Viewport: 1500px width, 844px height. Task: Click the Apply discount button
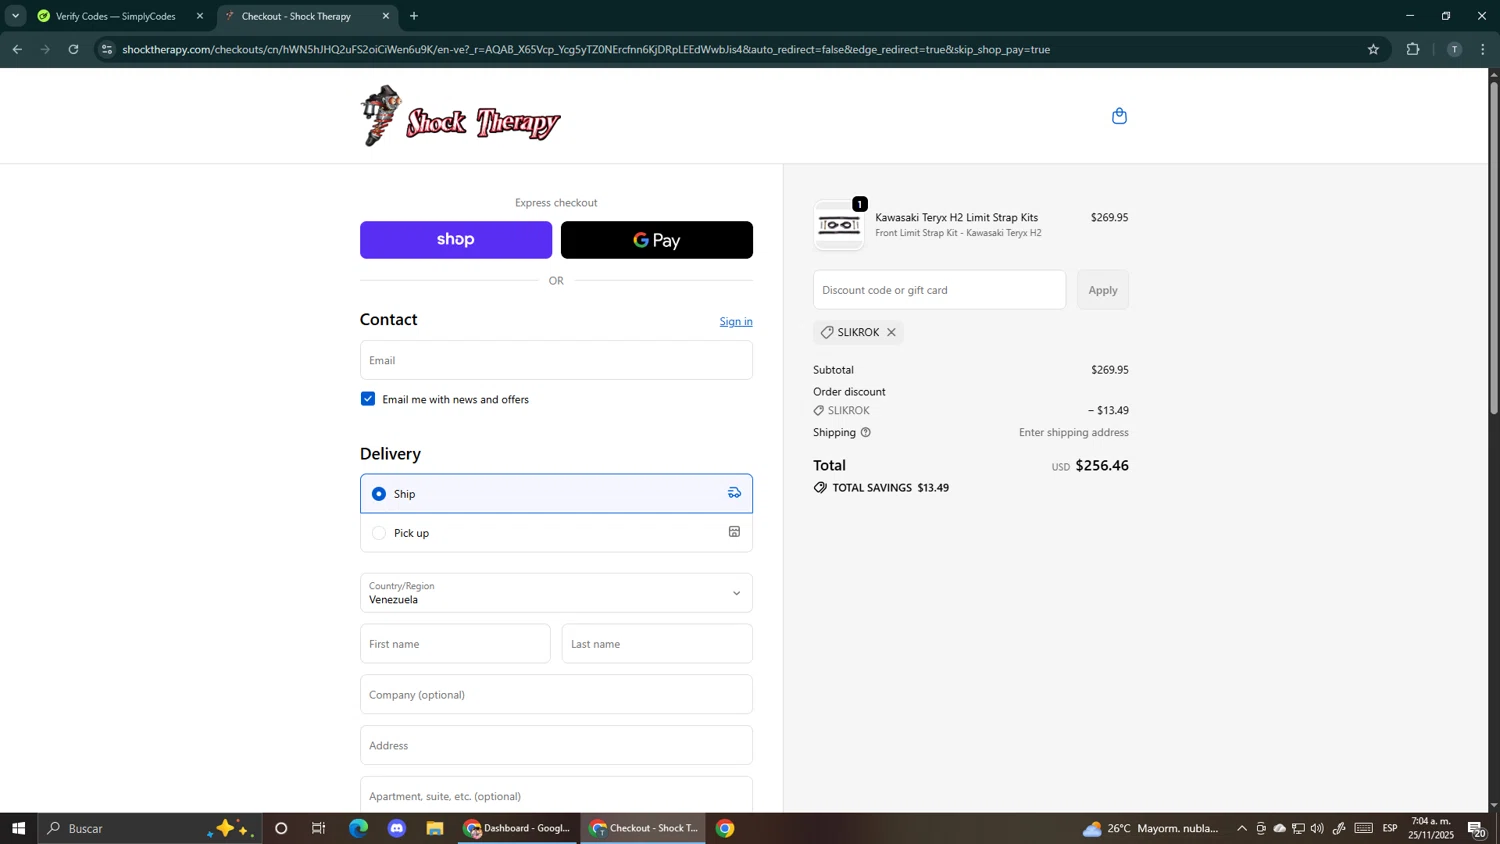point(1103,290)
